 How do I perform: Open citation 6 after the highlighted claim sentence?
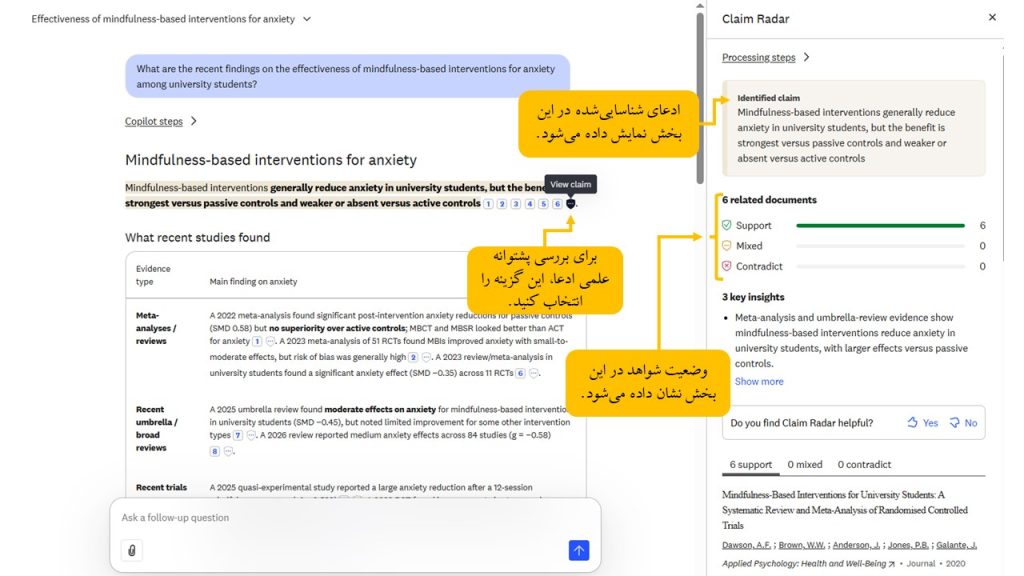(x=557, y=204)
